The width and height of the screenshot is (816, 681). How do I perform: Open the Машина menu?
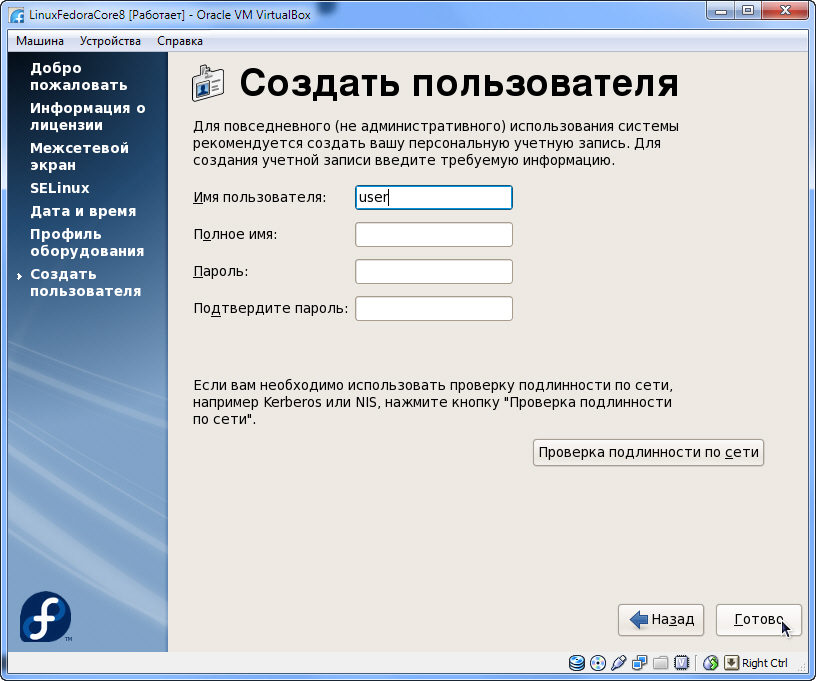pyautogui.click(x=40, y=41)
